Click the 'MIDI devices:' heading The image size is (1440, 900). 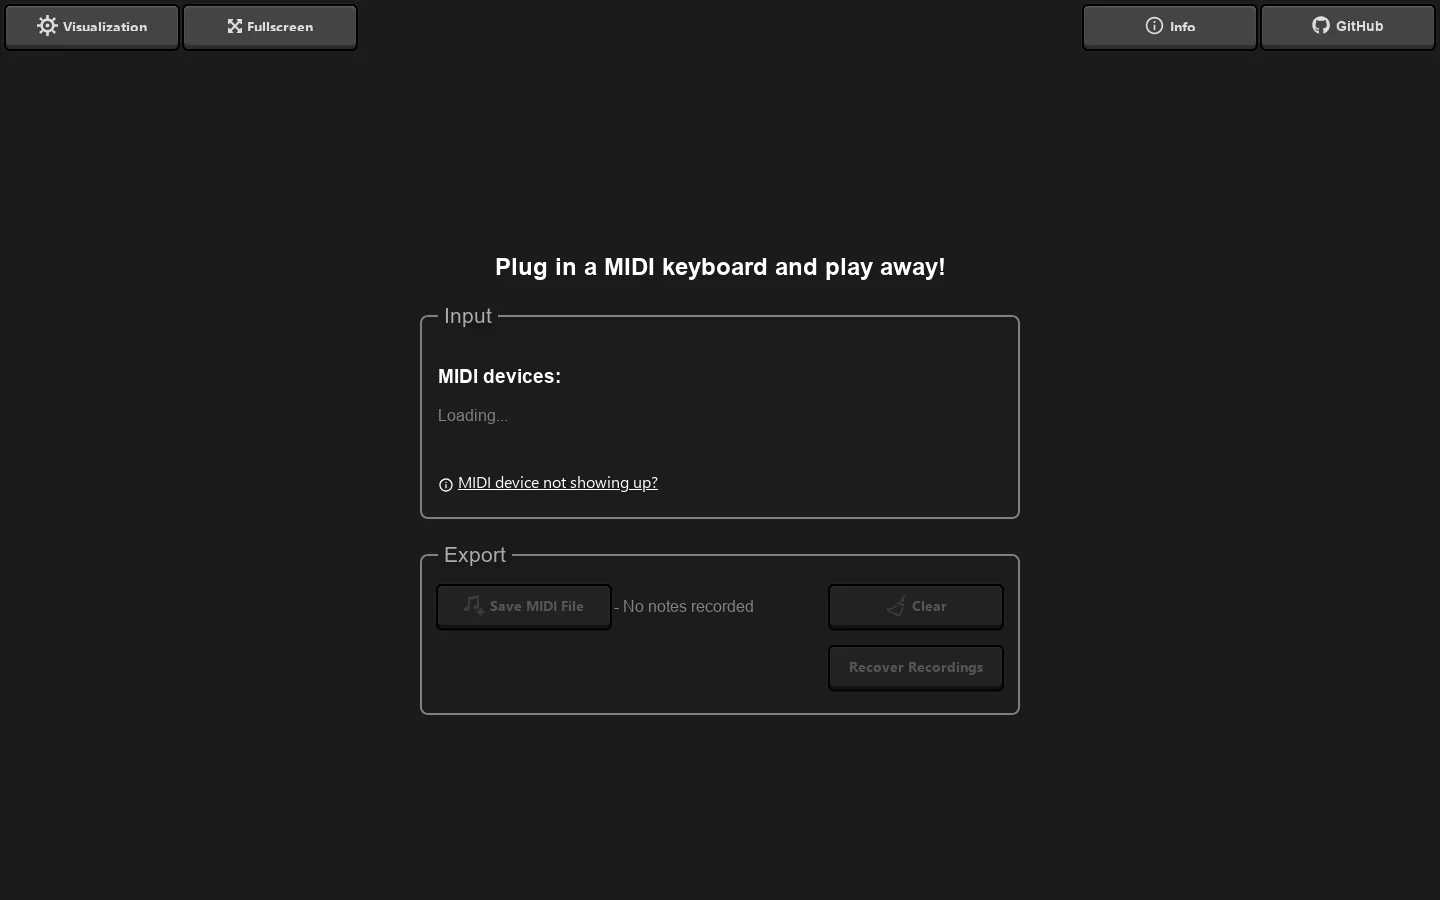pyautogui.click(x=499, y=376)
